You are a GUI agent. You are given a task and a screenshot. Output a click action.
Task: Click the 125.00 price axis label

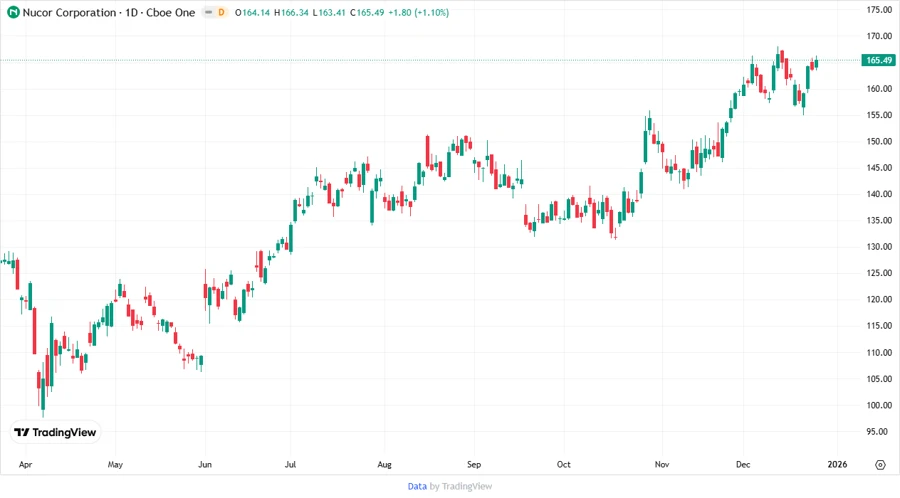(879, 273)
